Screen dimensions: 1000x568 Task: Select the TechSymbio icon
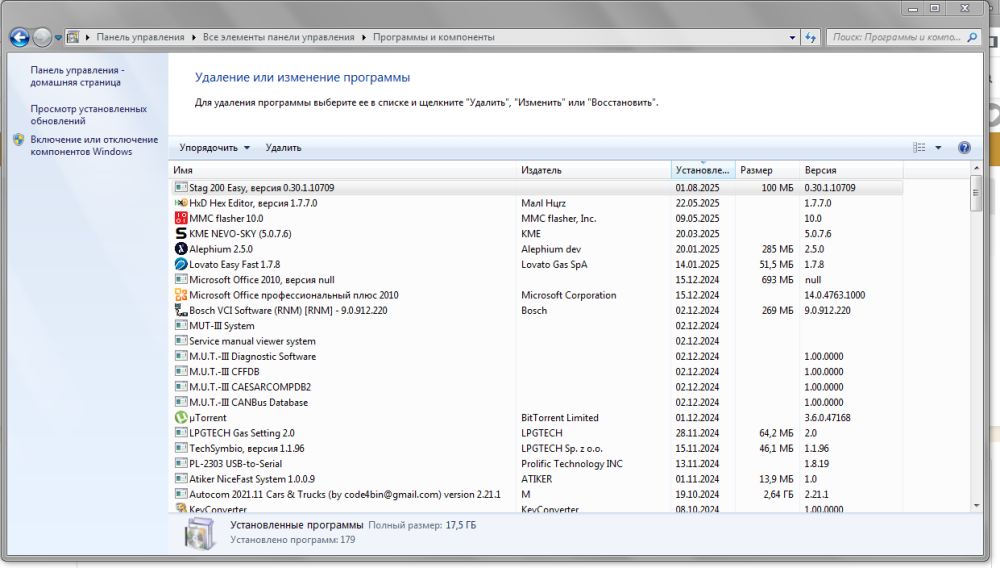click(x=181, y=448)
